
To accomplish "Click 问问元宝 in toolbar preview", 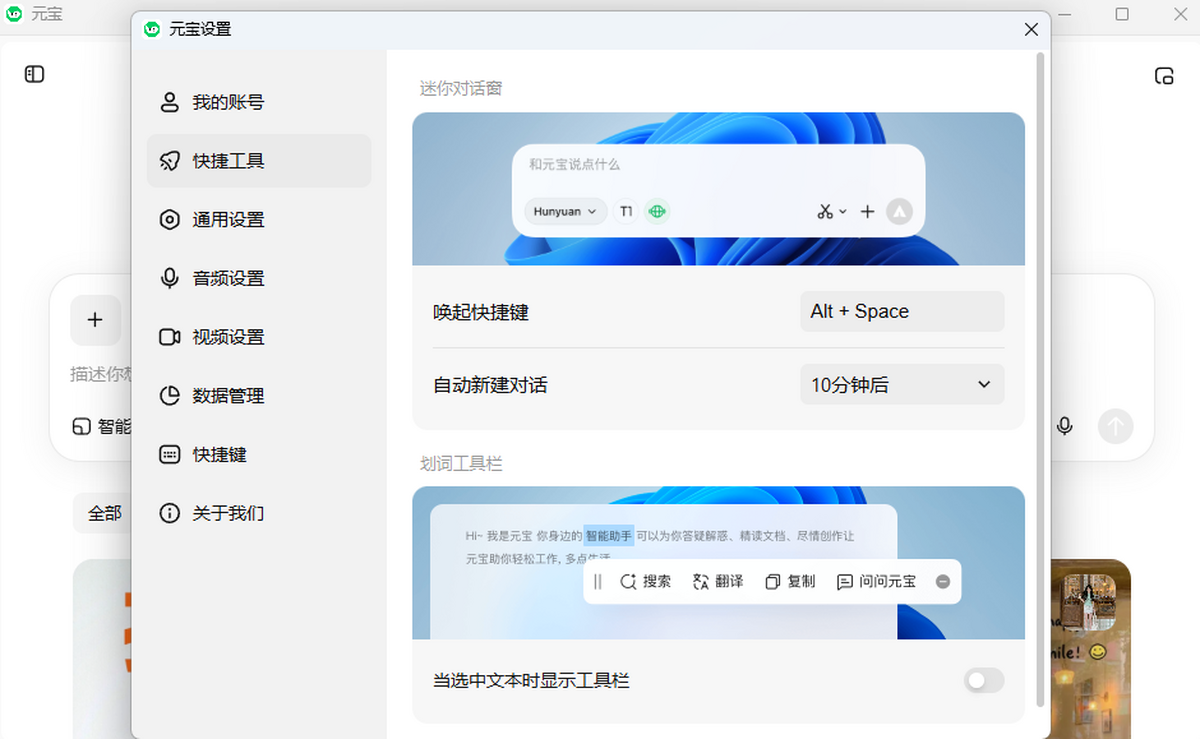I will point(876,582).
